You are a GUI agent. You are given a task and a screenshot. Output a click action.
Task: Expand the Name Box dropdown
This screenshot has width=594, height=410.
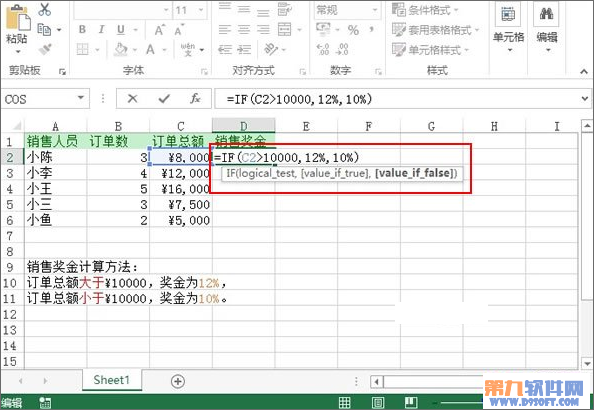click(x=81, y=98)
